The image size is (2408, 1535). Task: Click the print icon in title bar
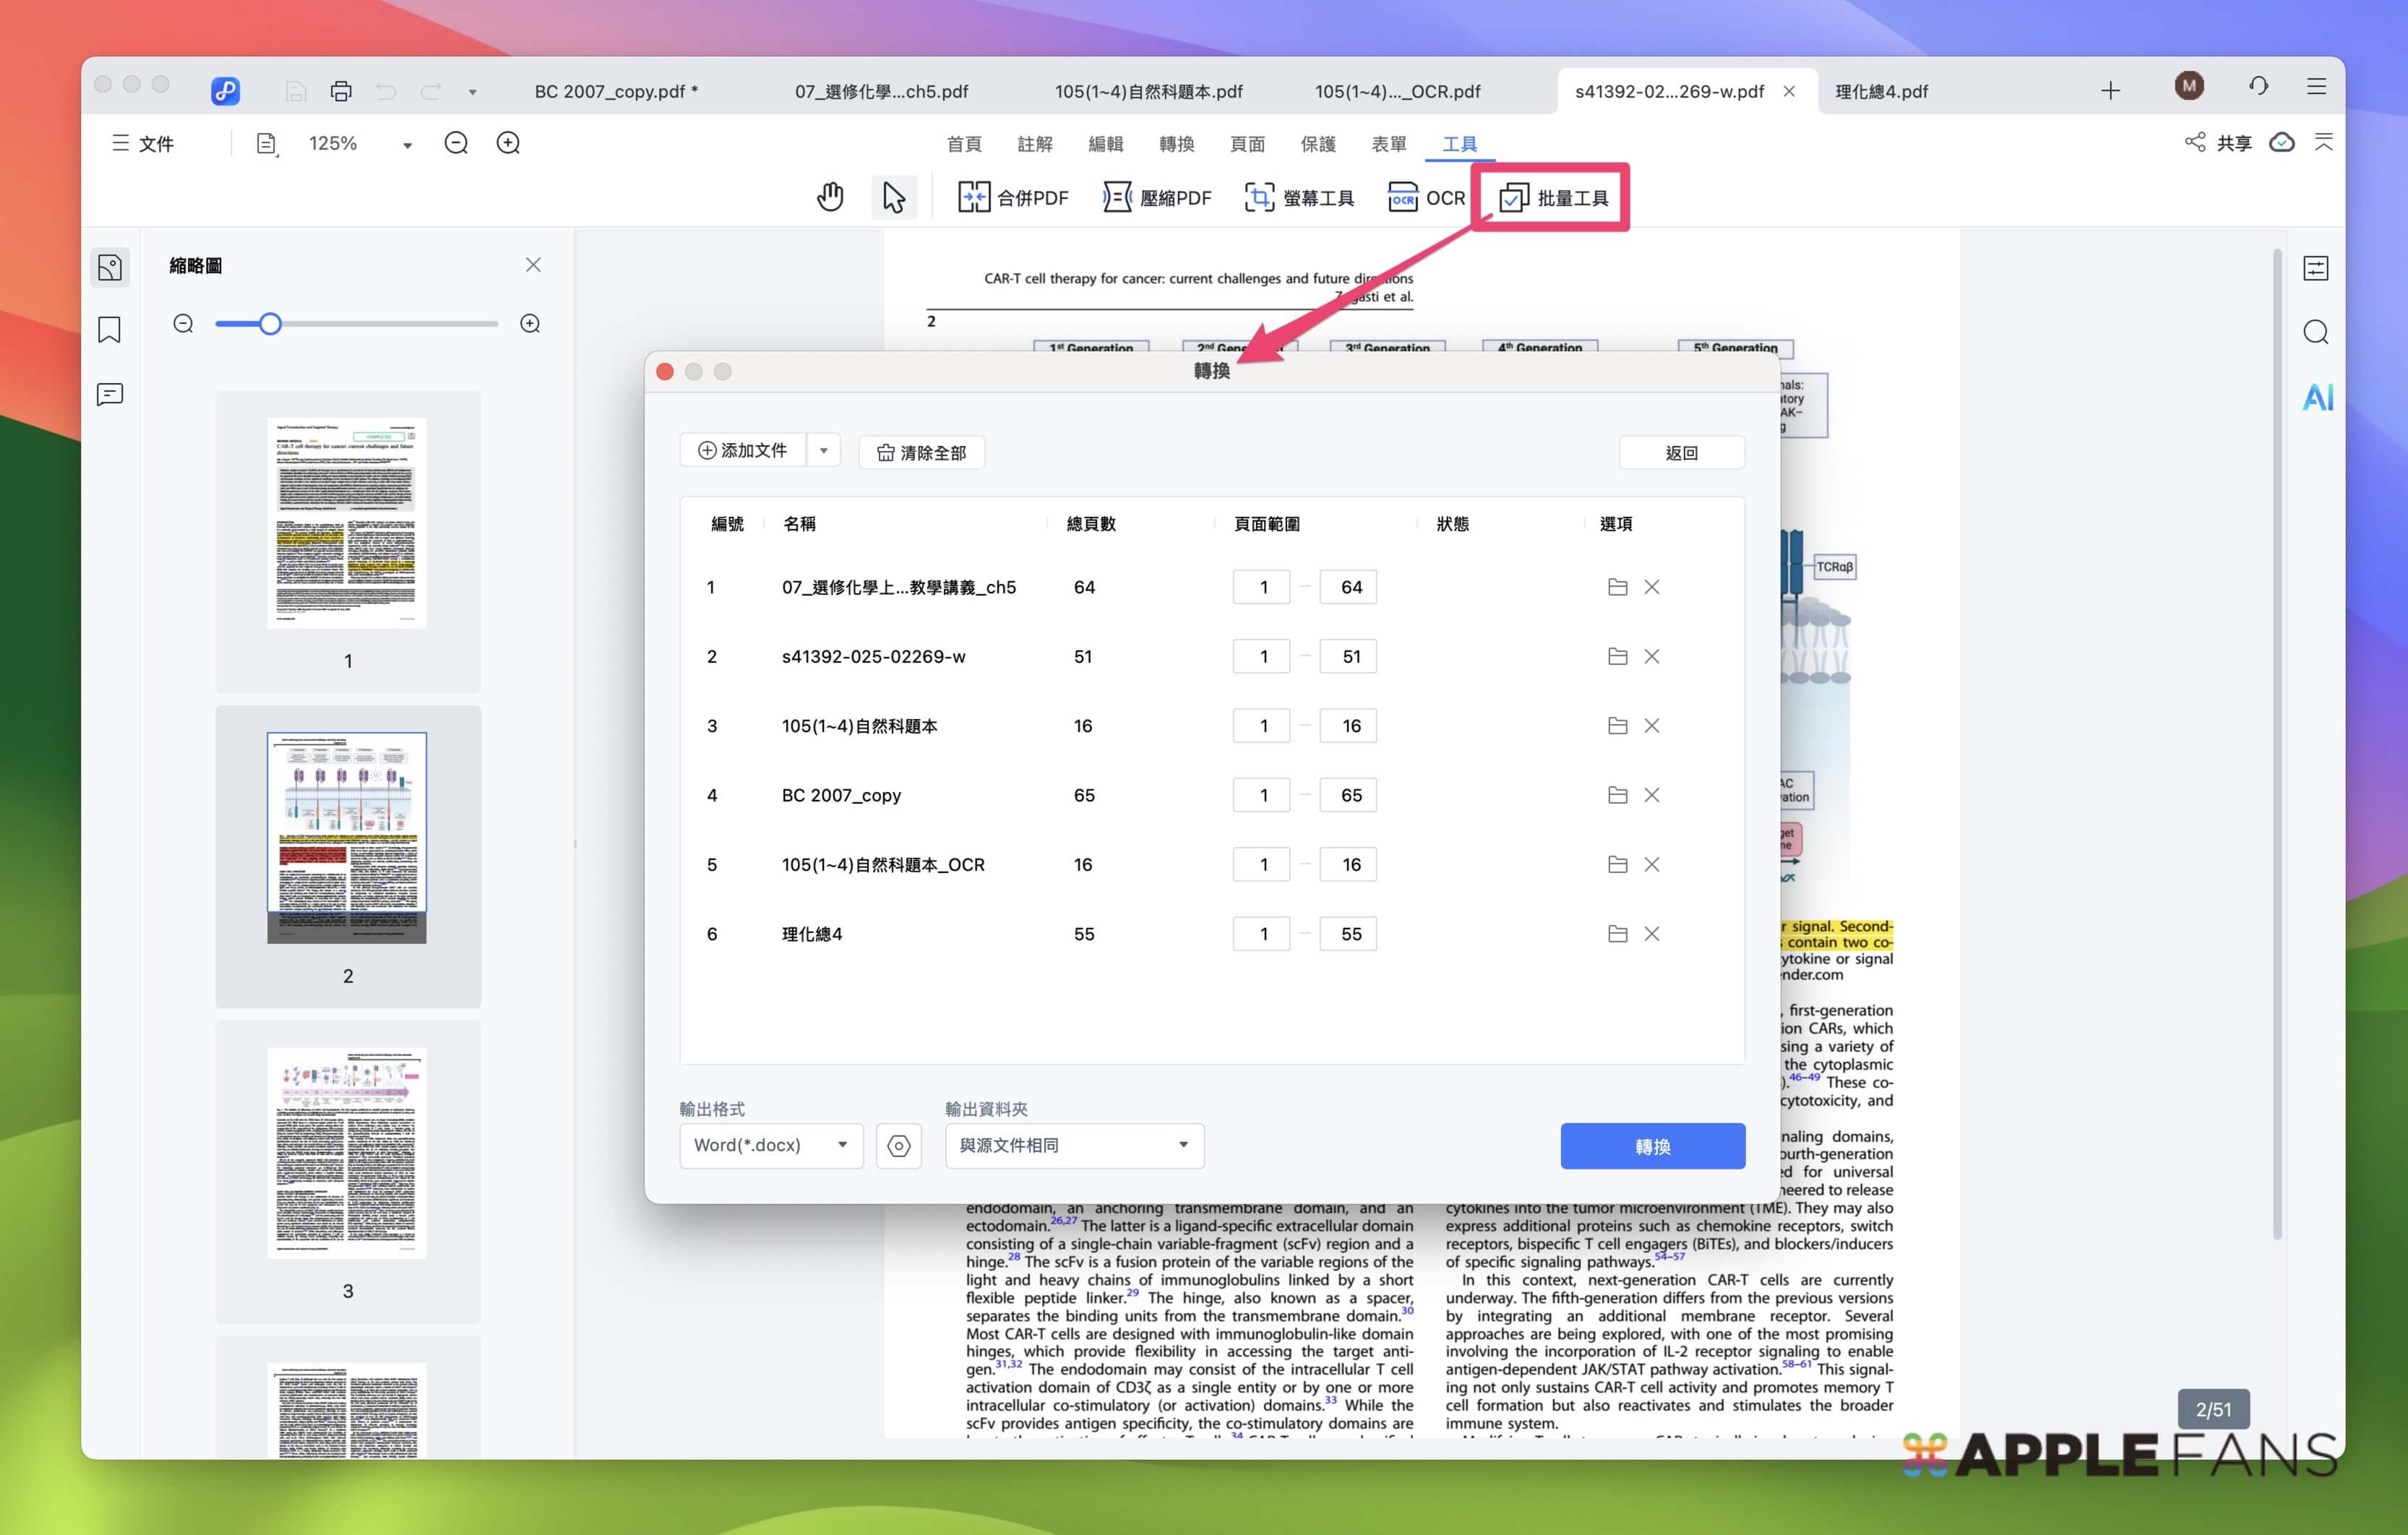[x=341, y=91]
